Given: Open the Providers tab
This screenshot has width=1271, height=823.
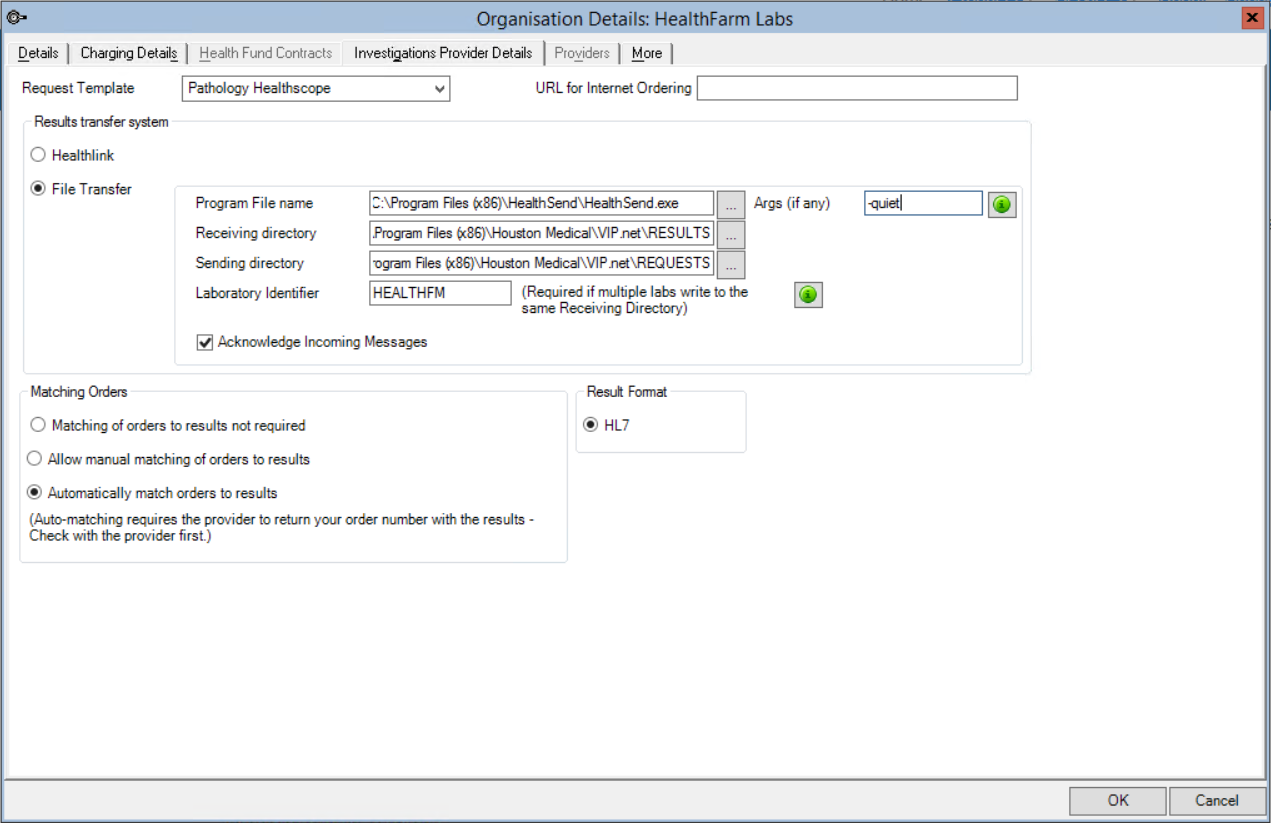Looking at the screenshot, I should coord(582,53).
